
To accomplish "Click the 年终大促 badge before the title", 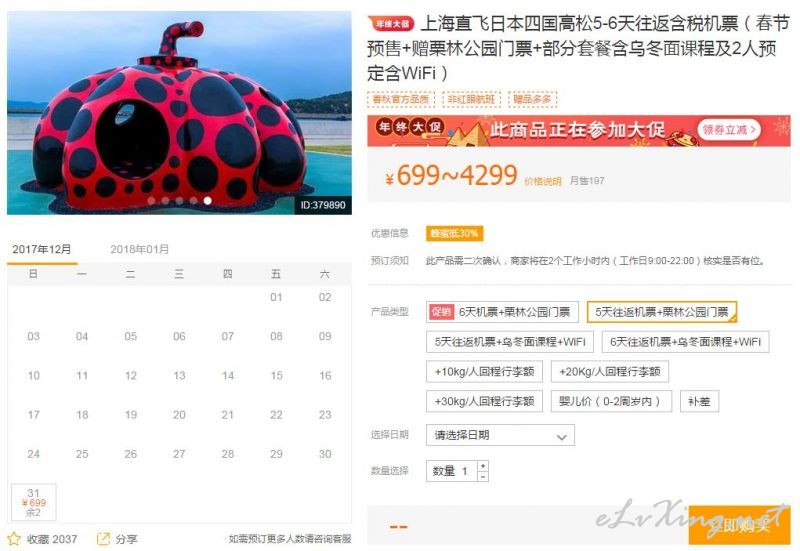I will [391, 23].
